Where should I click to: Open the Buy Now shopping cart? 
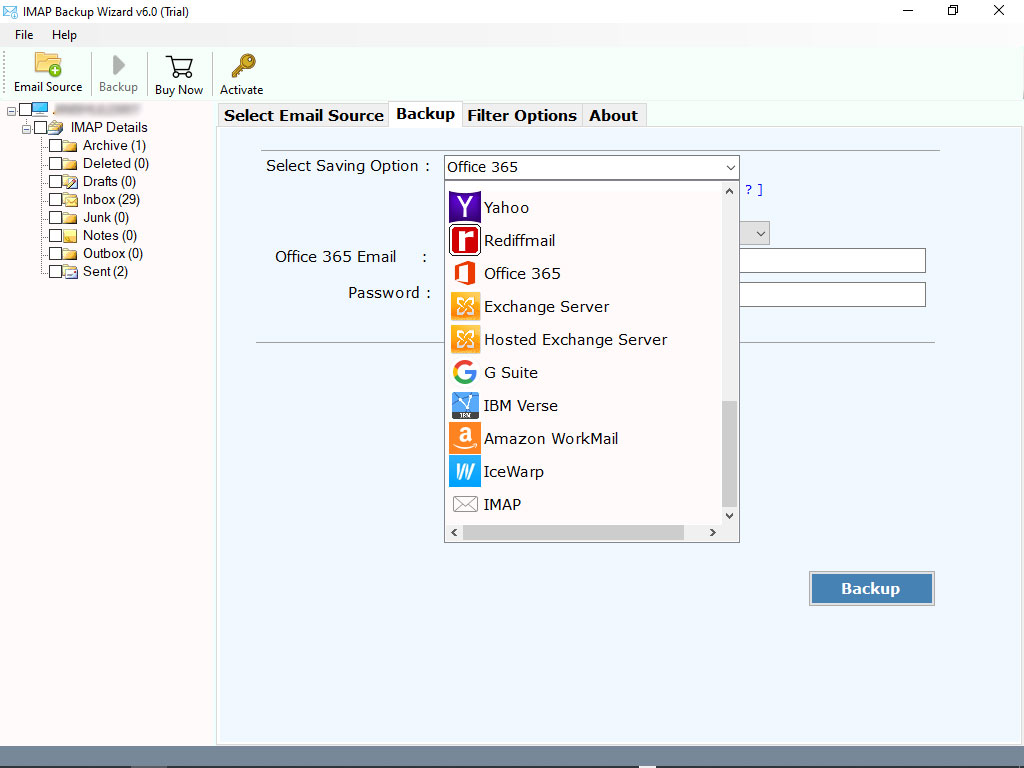pyautogui.click(x=179, y=67)
